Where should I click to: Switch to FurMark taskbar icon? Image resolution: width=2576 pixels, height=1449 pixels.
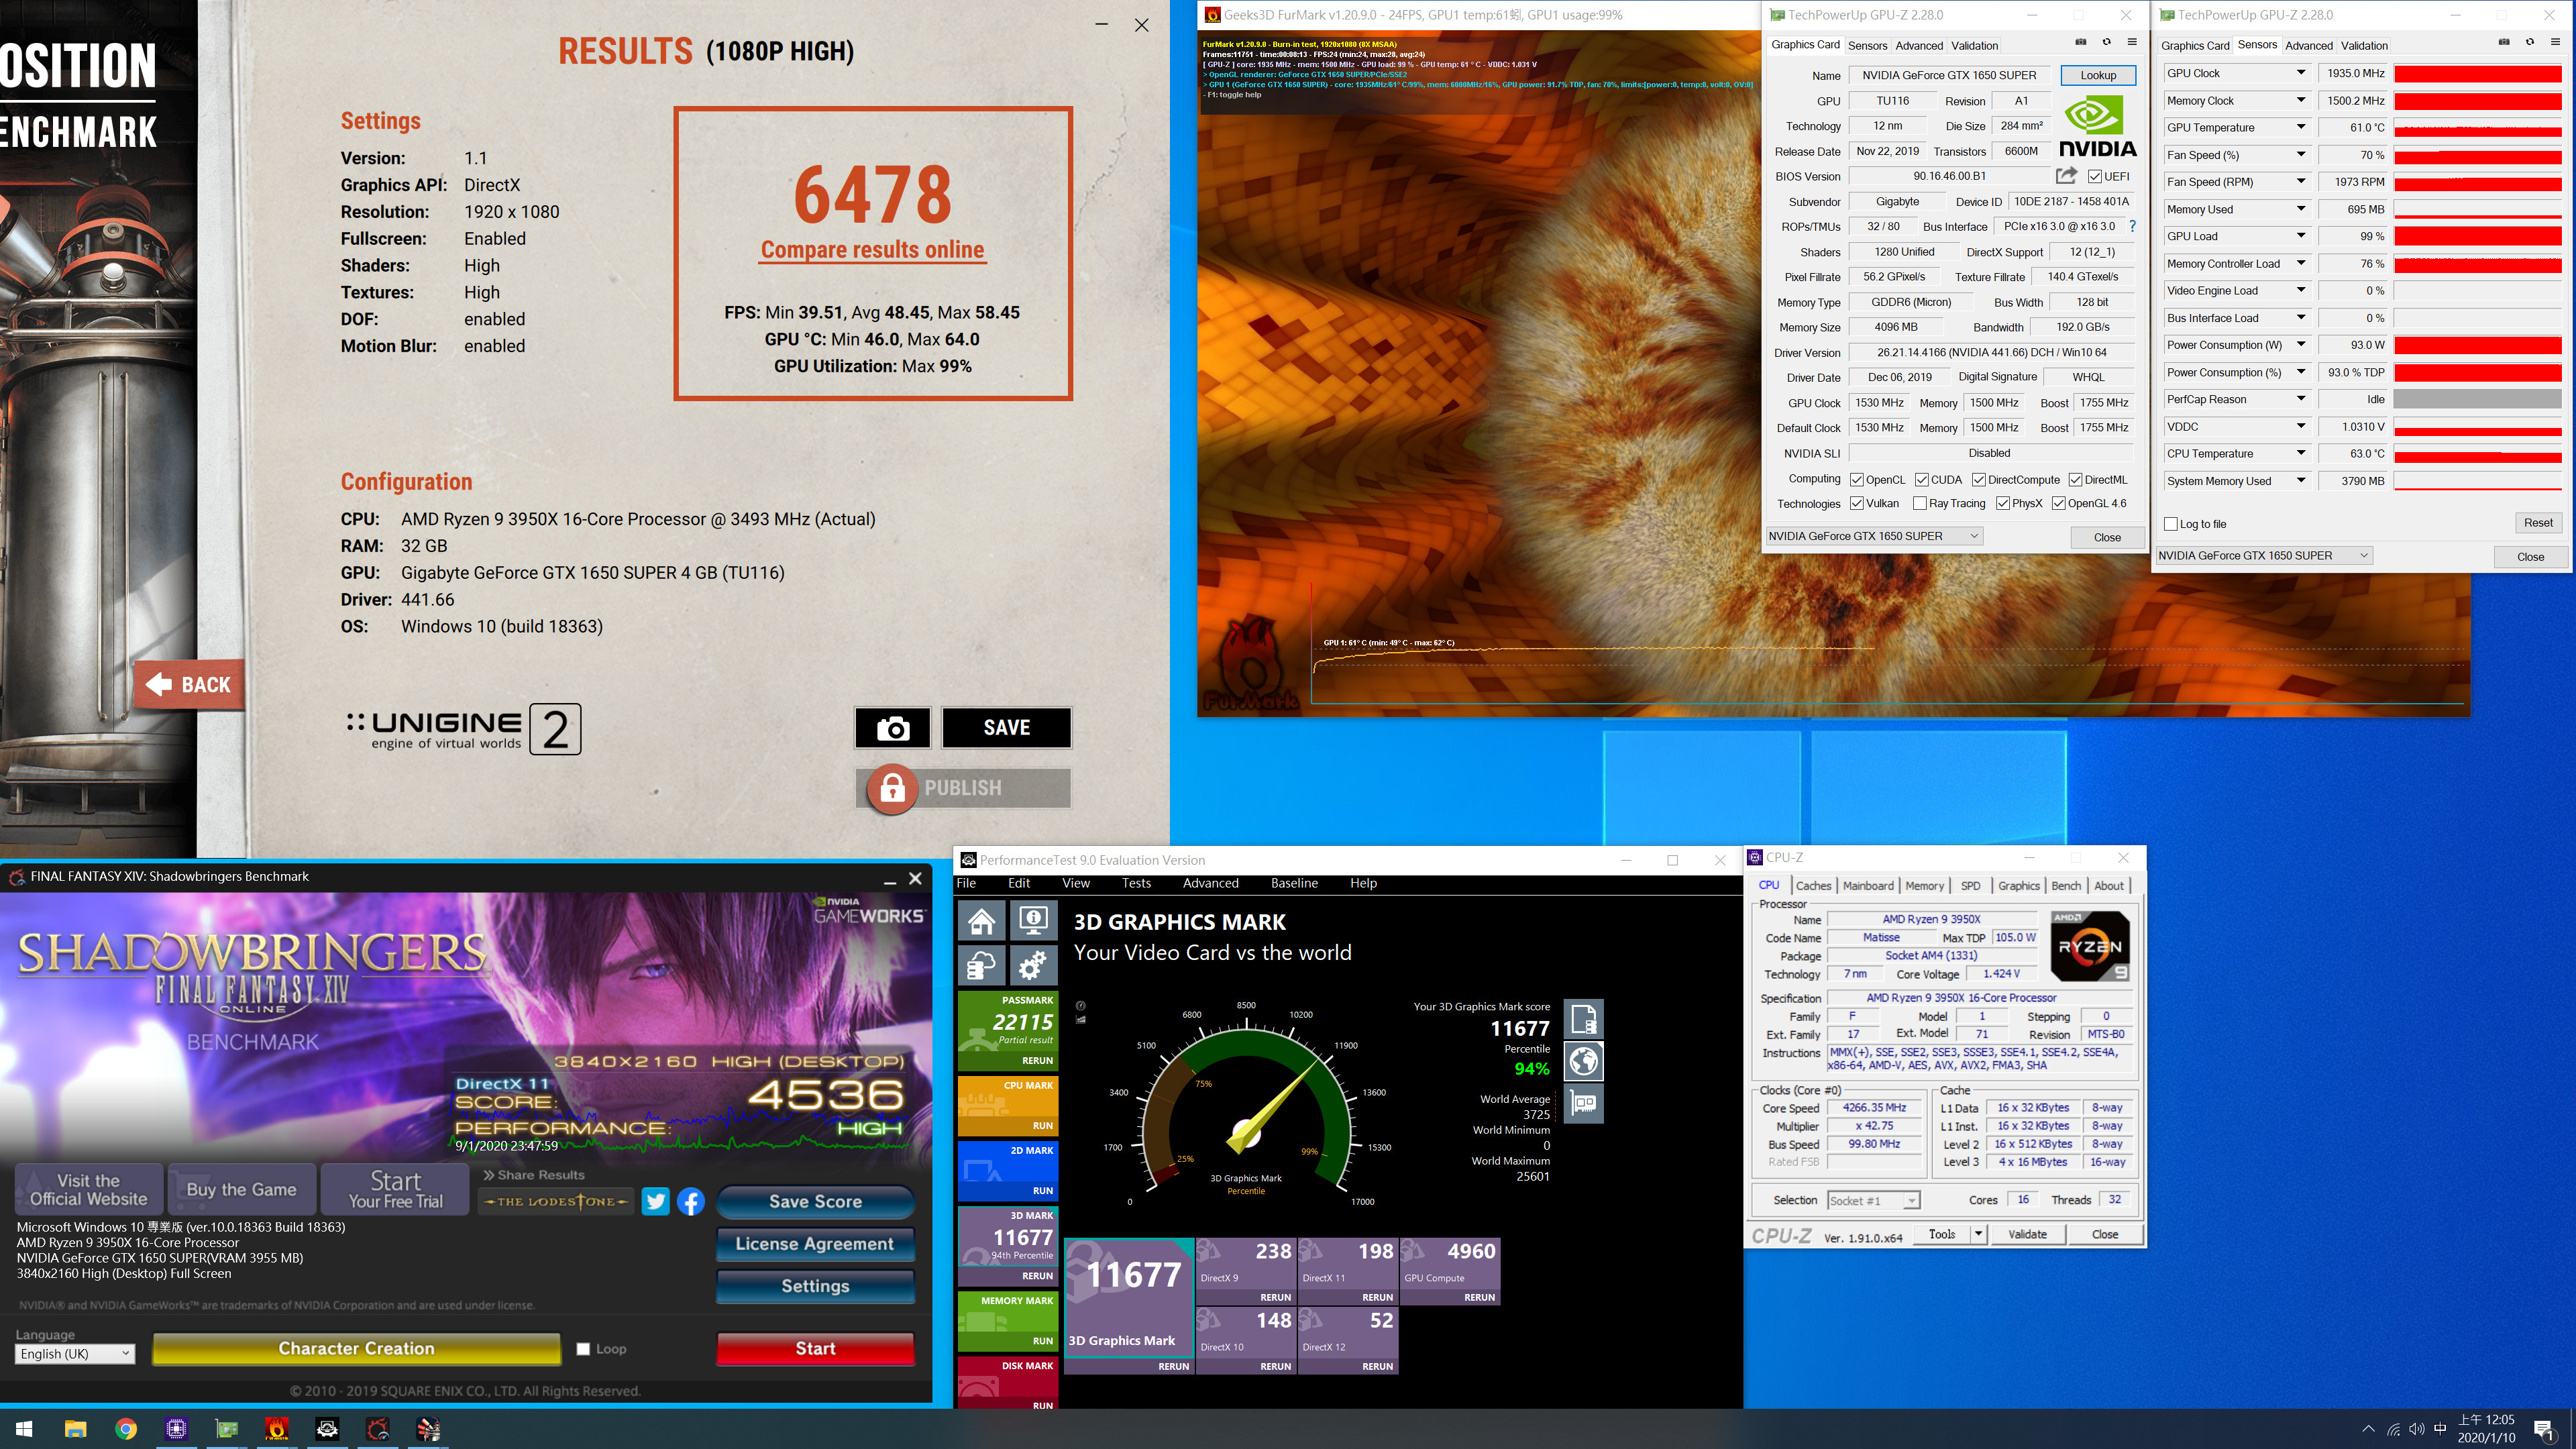coord(277,1429)
